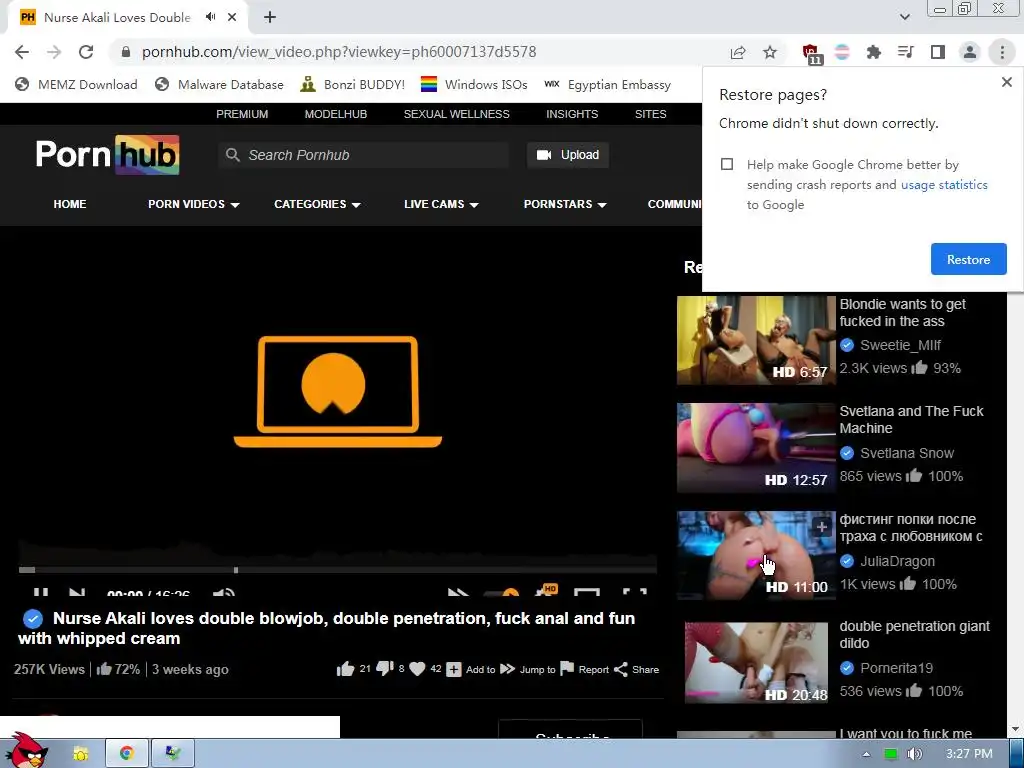The image size is (1024, 768).
Task: Open the Premium top nav link
Action: click(x=242, y=114)
